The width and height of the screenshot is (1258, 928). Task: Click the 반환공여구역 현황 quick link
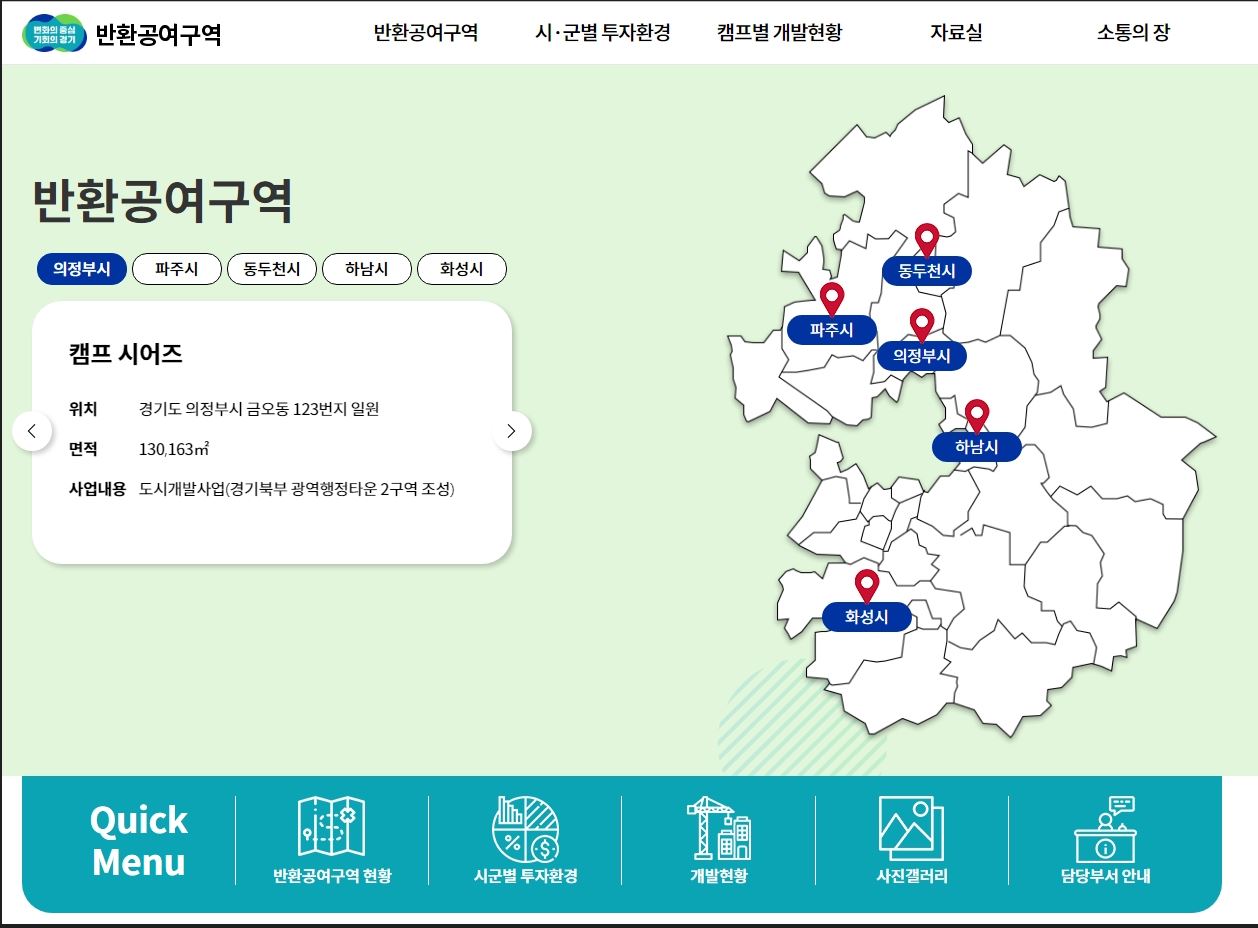(332, 876)
